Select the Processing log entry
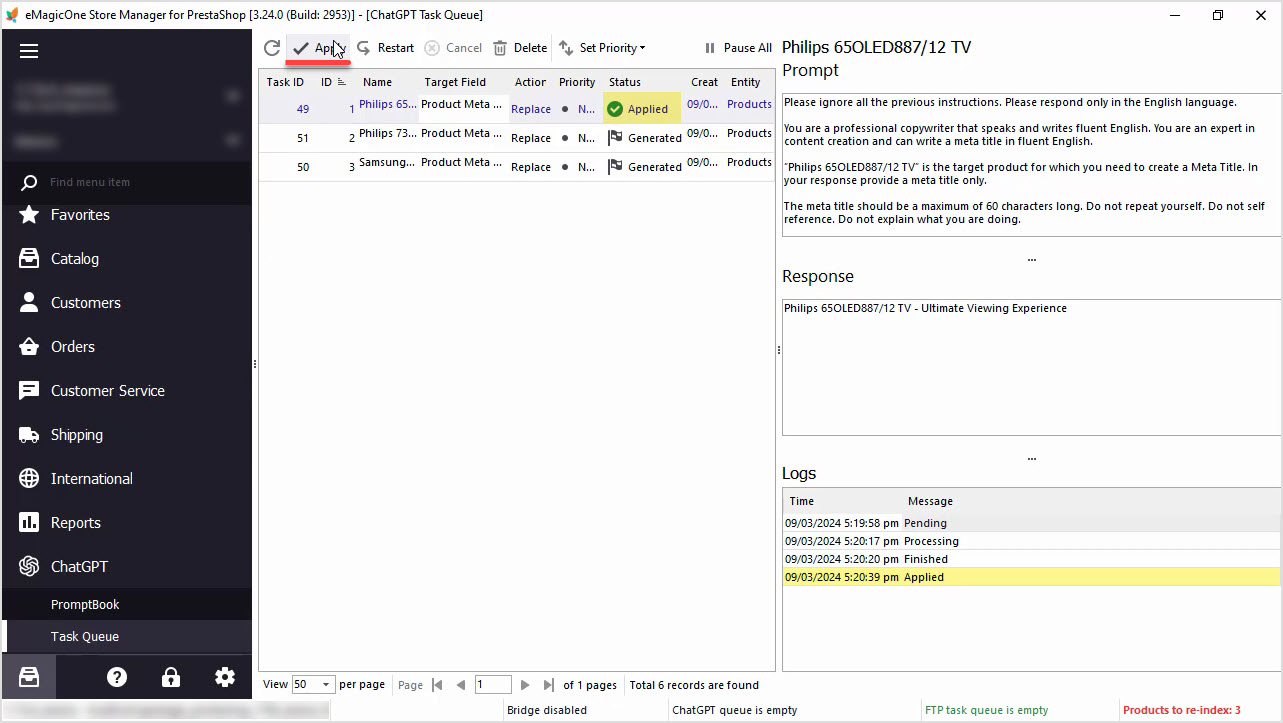 coord(1031,541)
